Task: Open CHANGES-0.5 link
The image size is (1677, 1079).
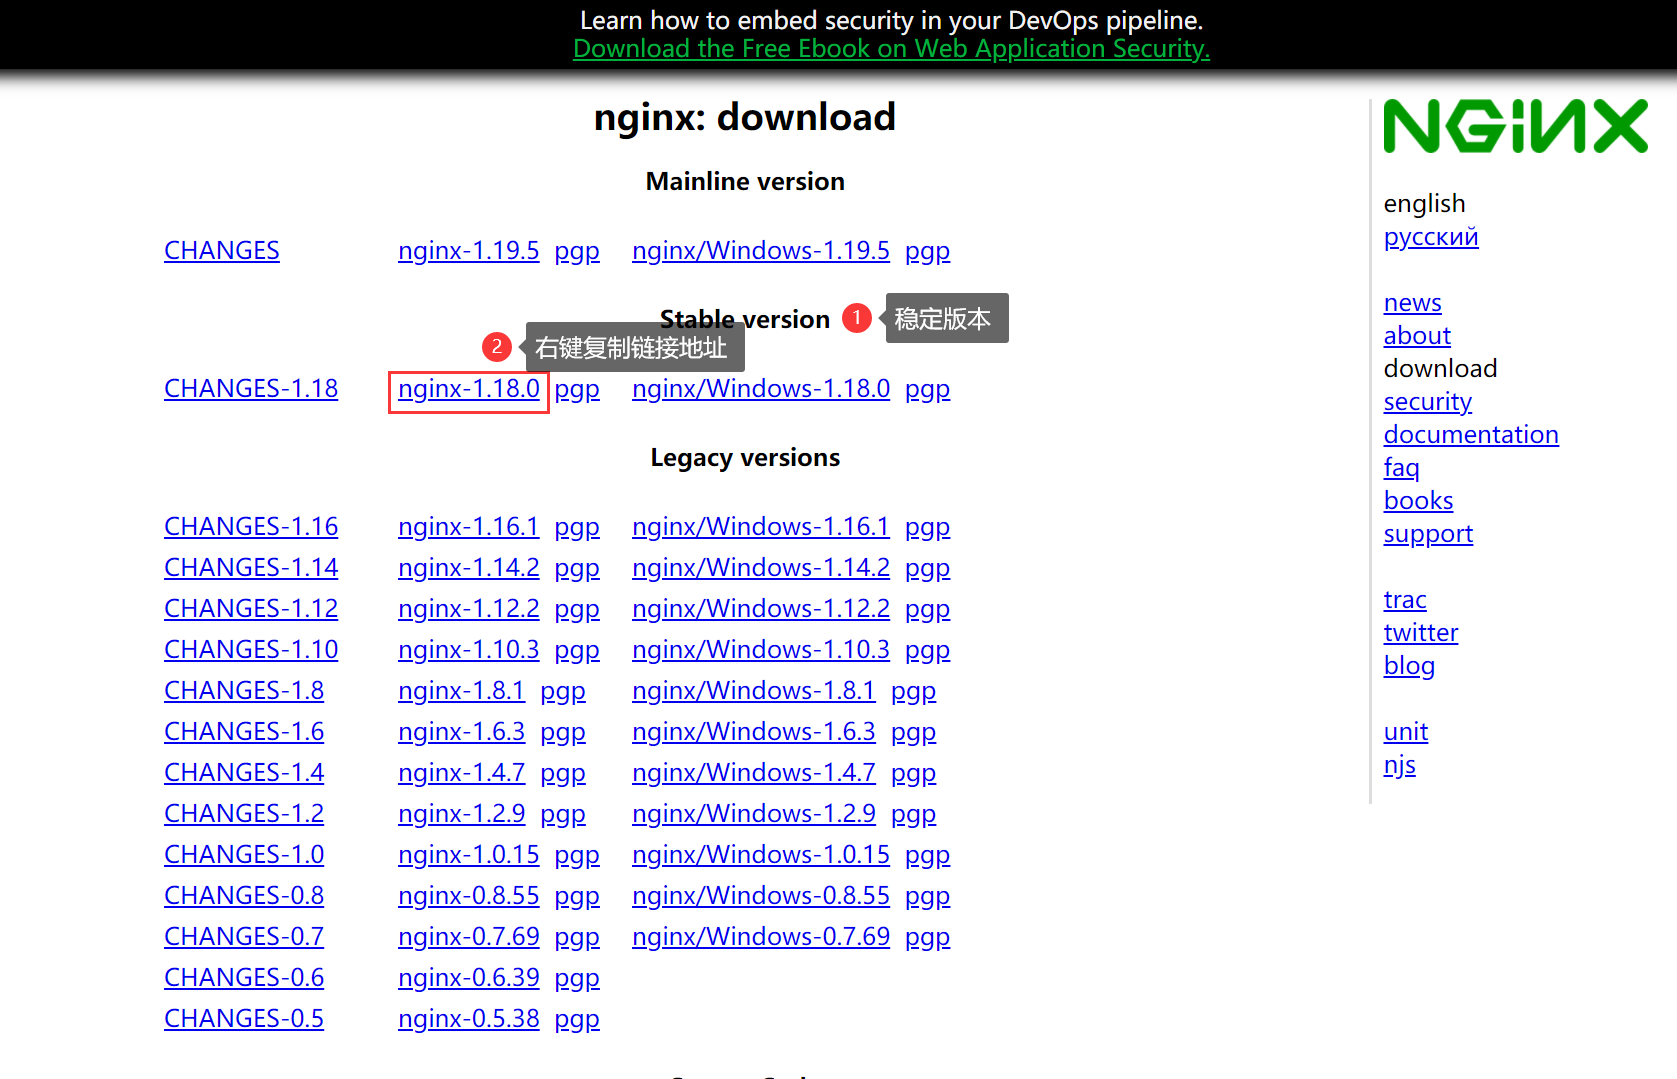Action: coord(244,1018)
